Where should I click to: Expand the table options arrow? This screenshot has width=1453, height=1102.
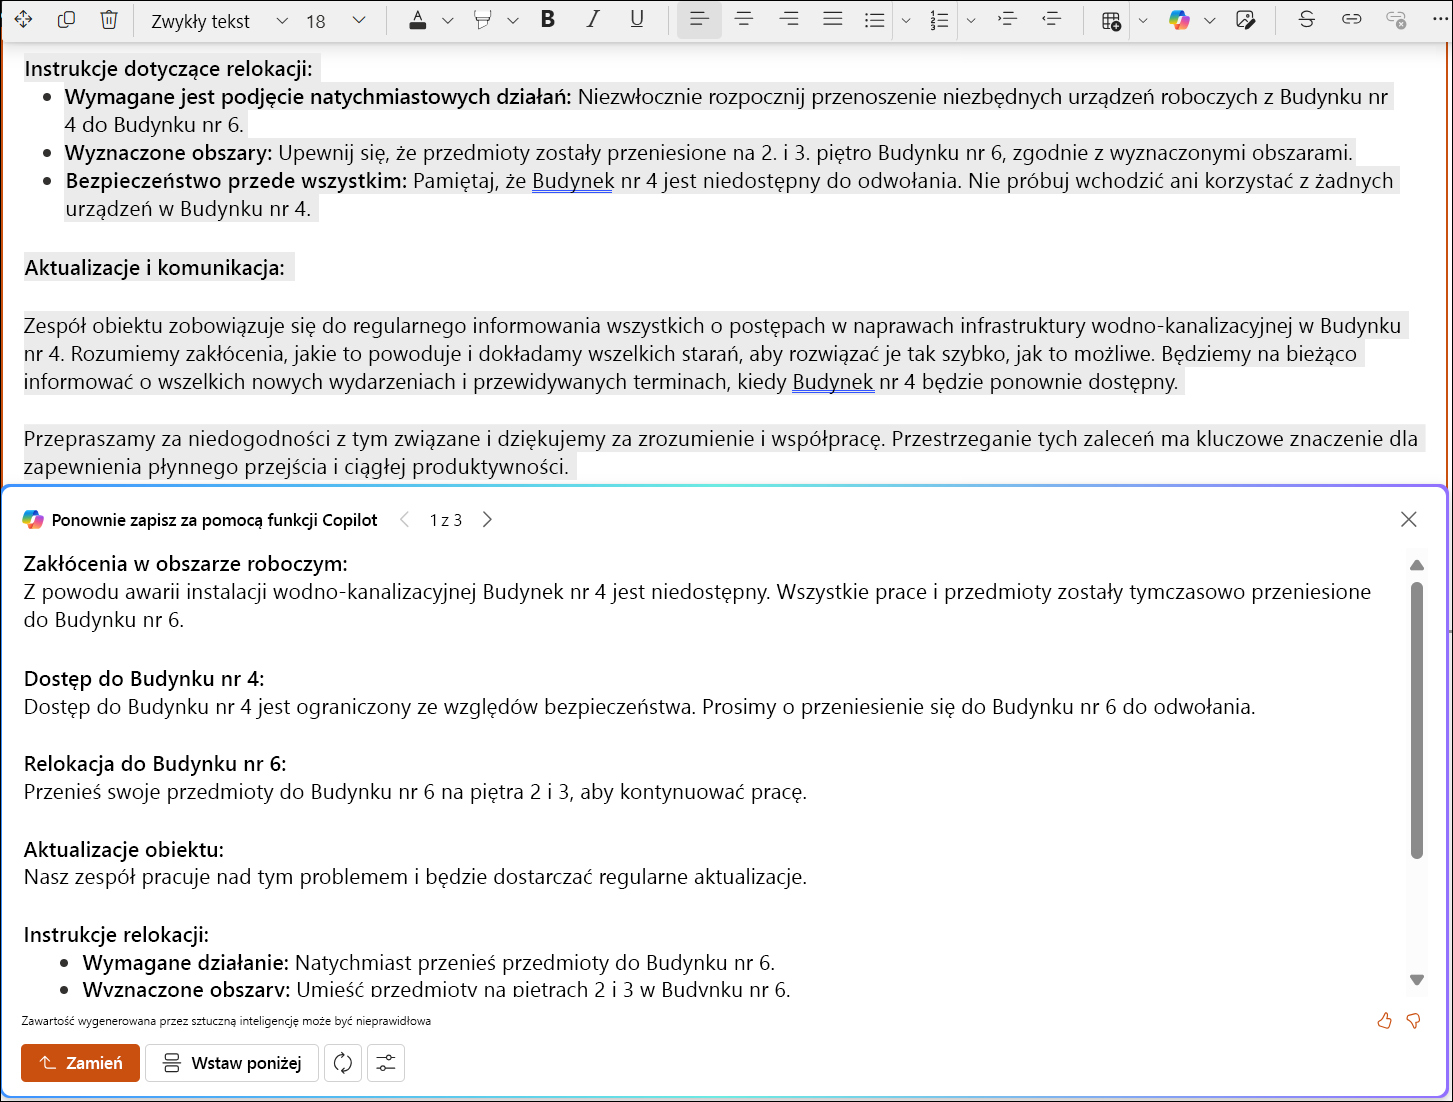coord(1143,21)
